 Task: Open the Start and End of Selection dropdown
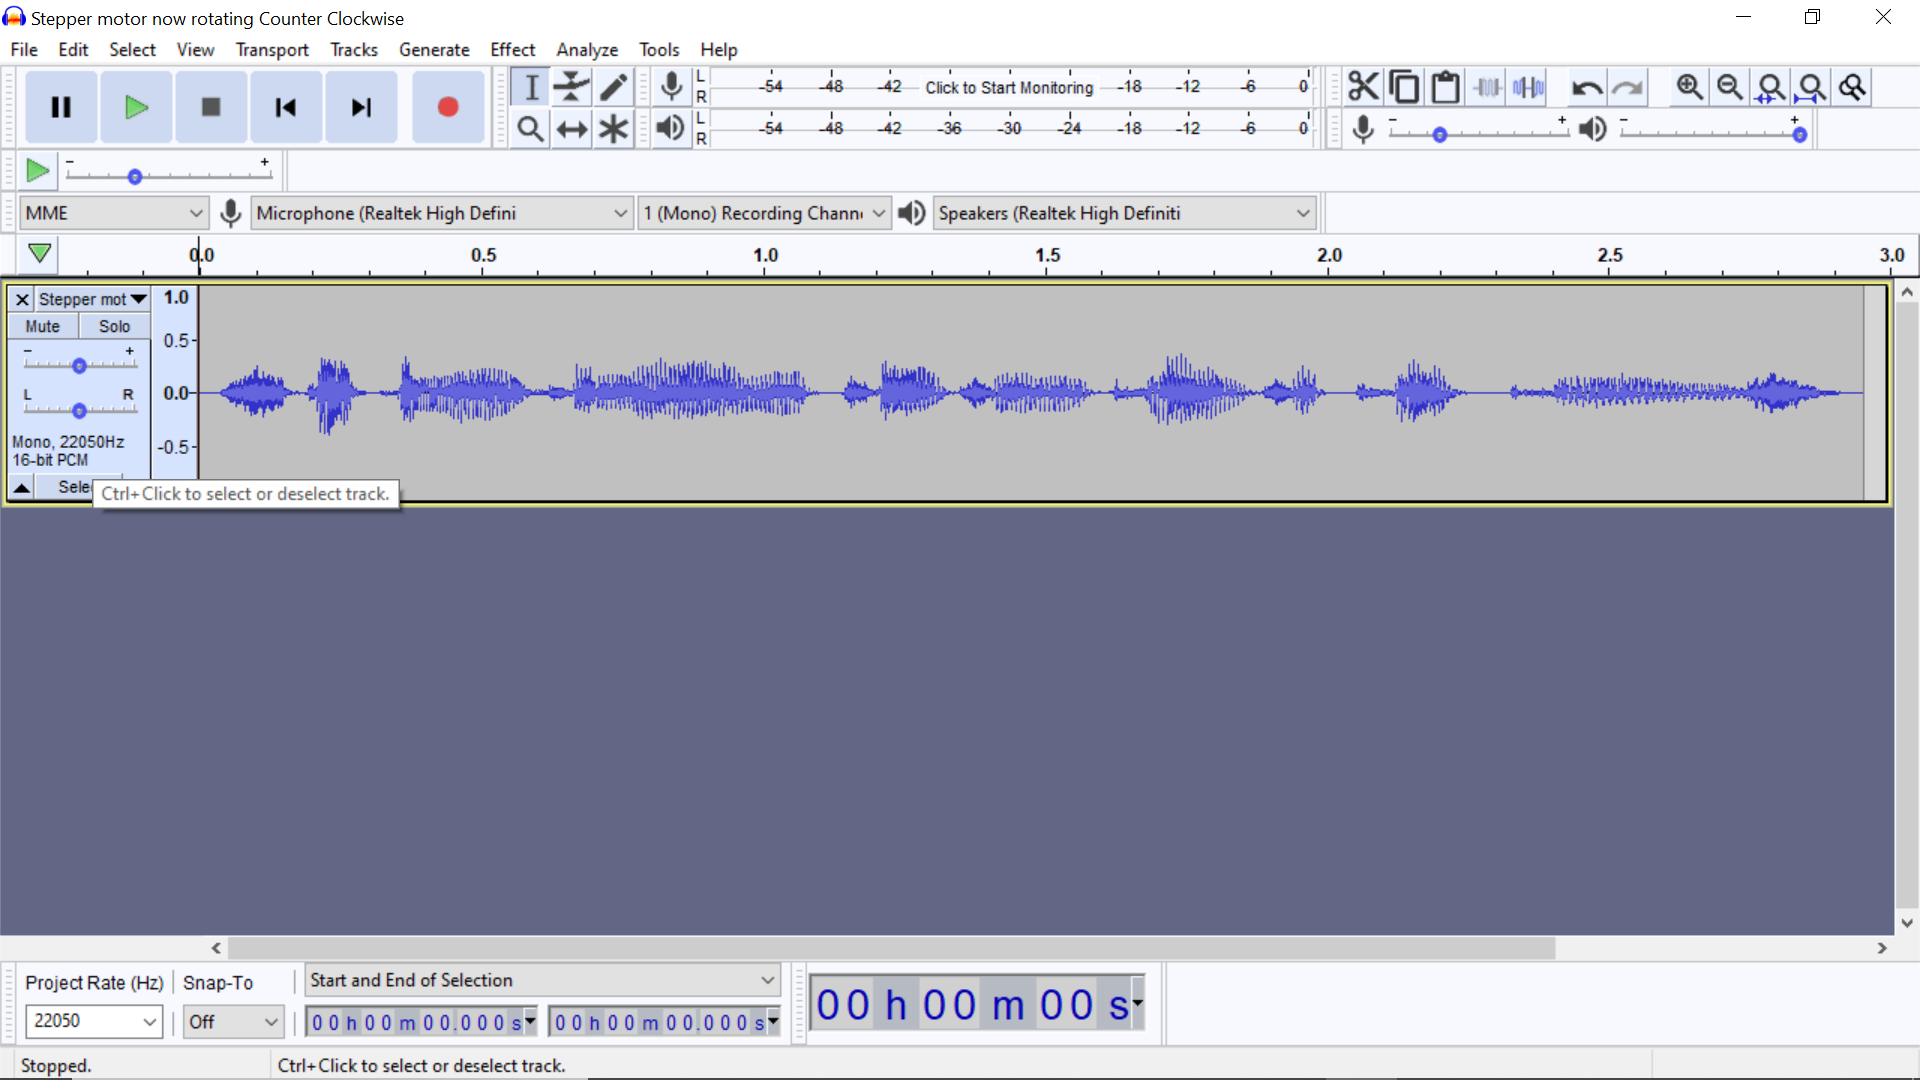[542, 981]
